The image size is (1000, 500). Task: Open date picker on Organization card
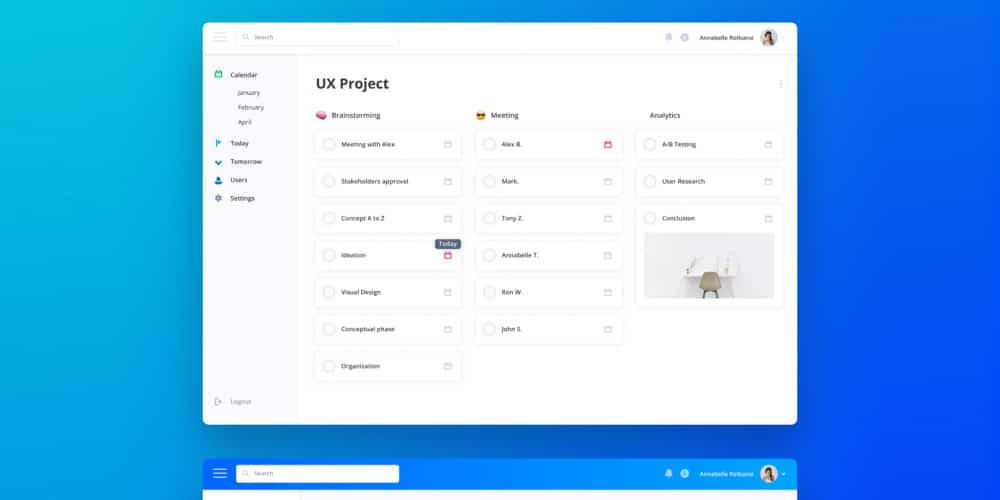(448, 366)
